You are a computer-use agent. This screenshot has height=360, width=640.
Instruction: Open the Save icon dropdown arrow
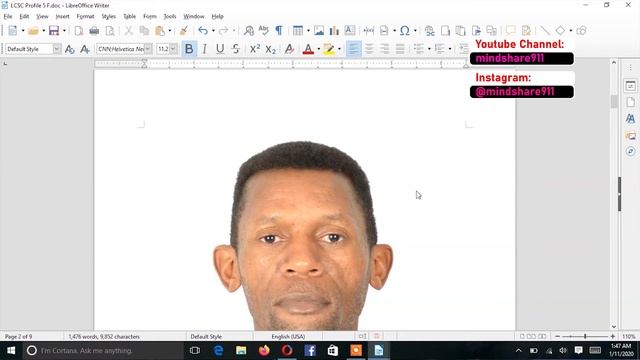64,31
